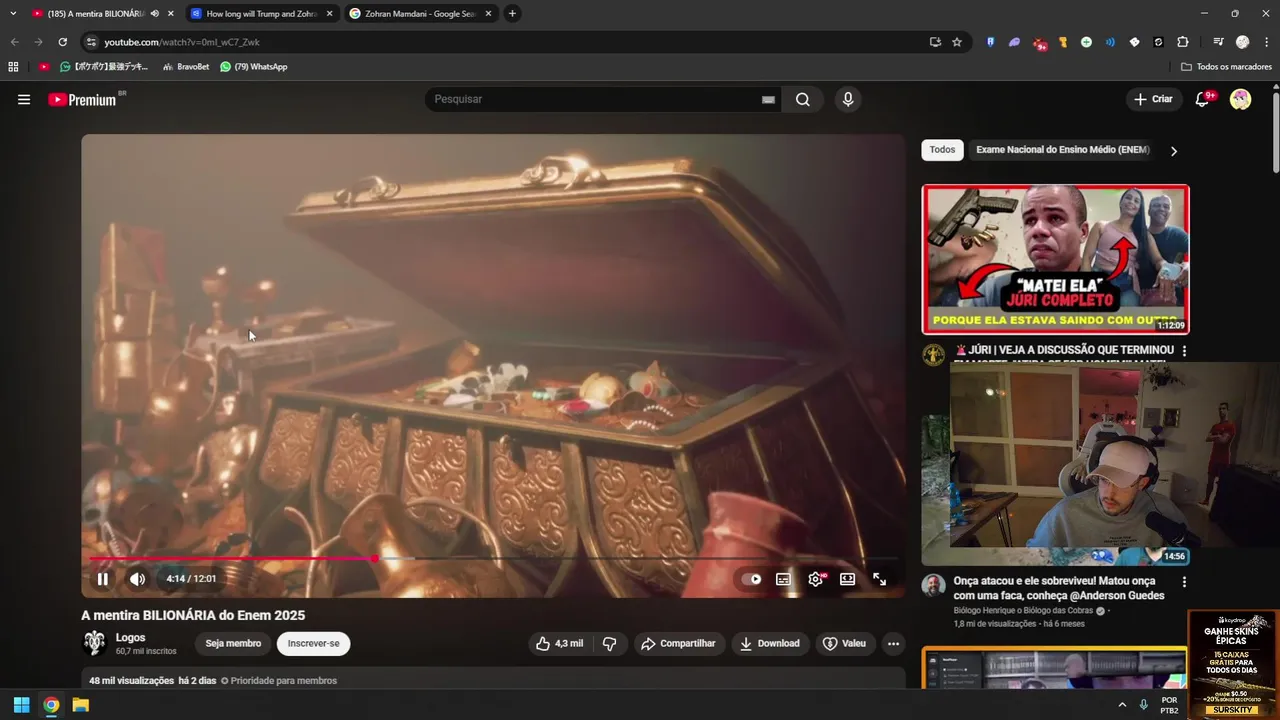Switch to theater mode

point(847,579)
